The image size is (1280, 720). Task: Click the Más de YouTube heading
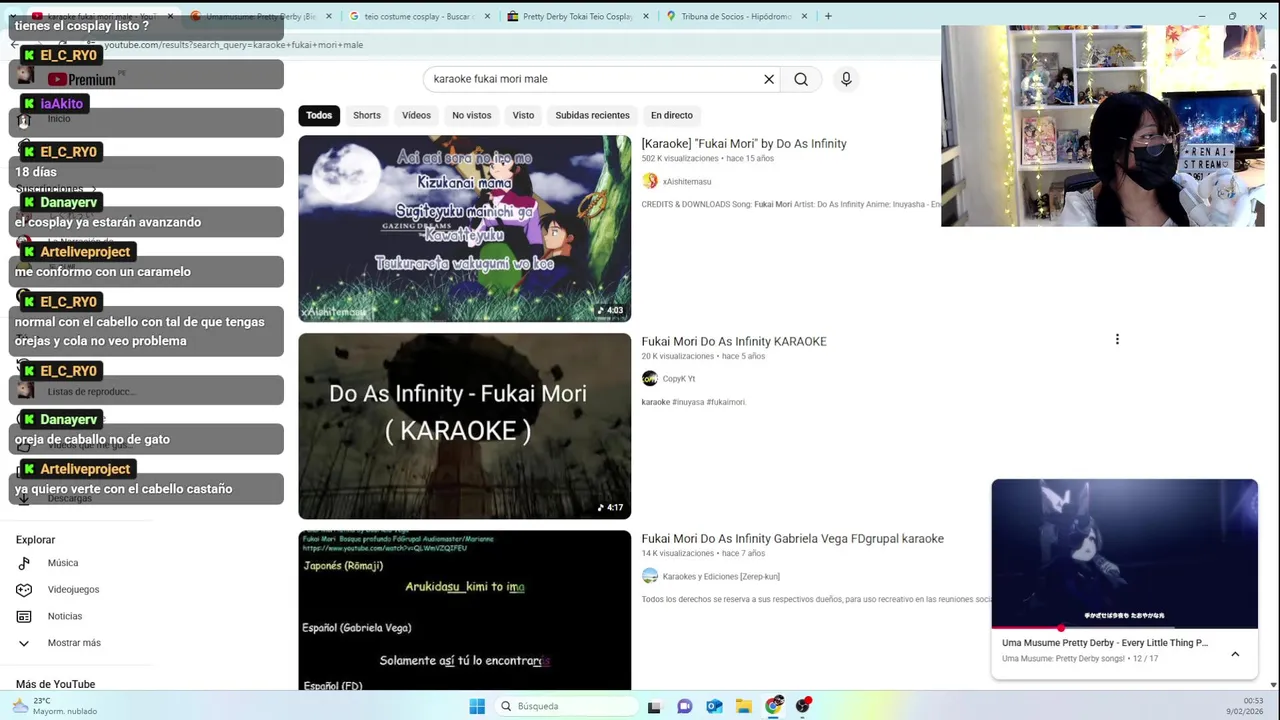click(55, 684)
